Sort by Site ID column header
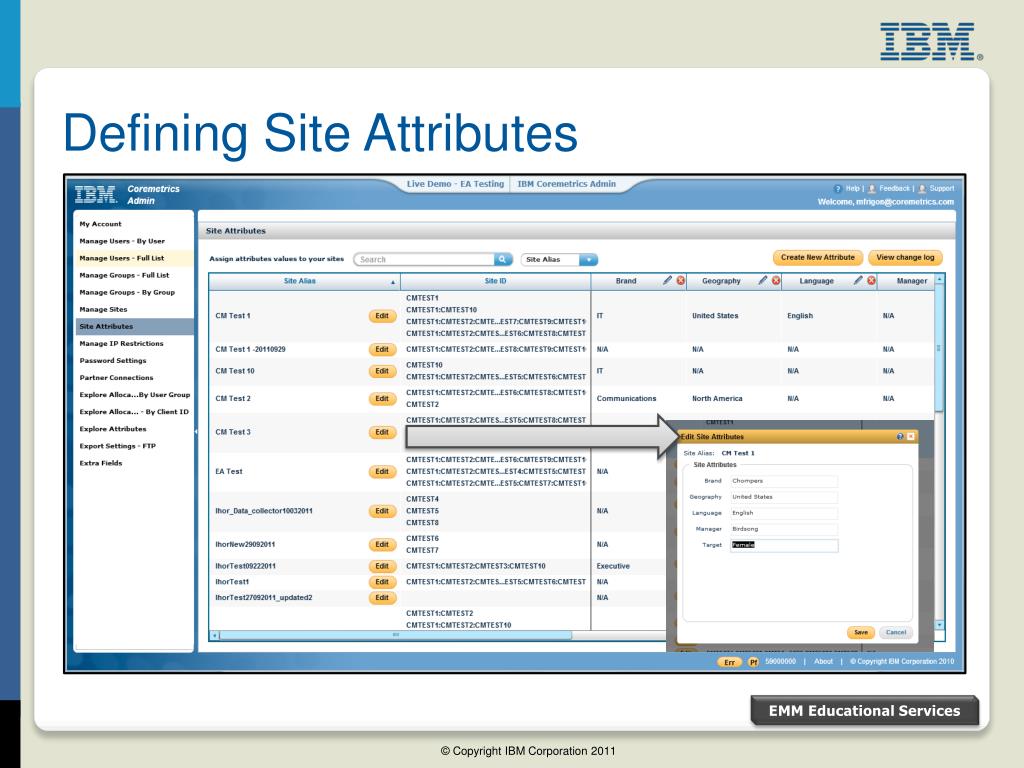Screen dimensions: 1024x768 click(495, 281)
